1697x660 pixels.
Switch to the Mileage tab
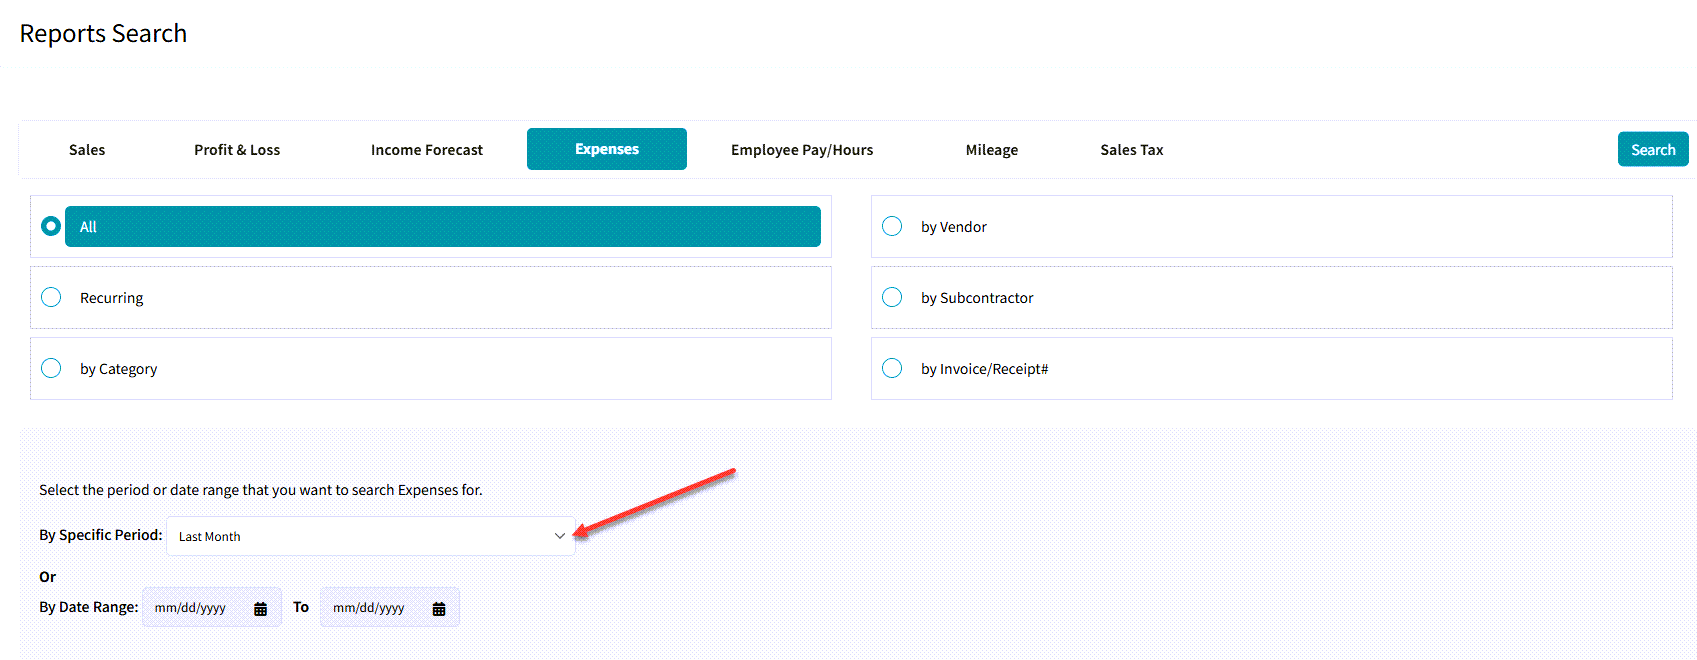point(992,150)
